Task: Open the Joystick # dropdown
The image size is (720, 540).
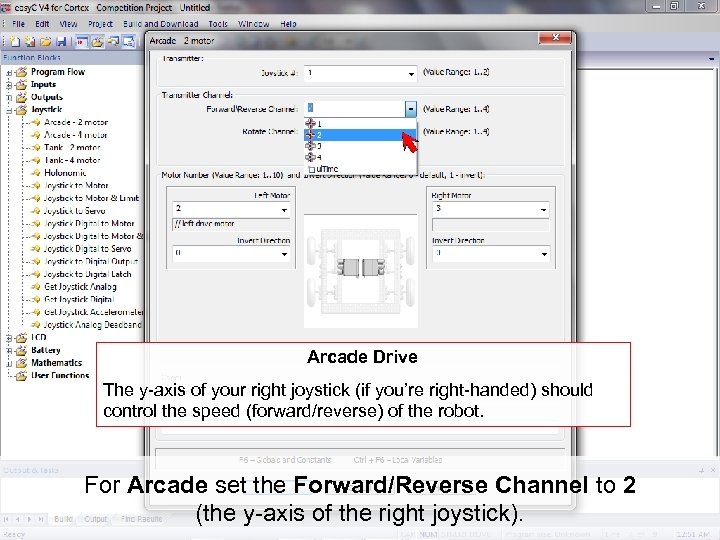Action: pos(411,73)
